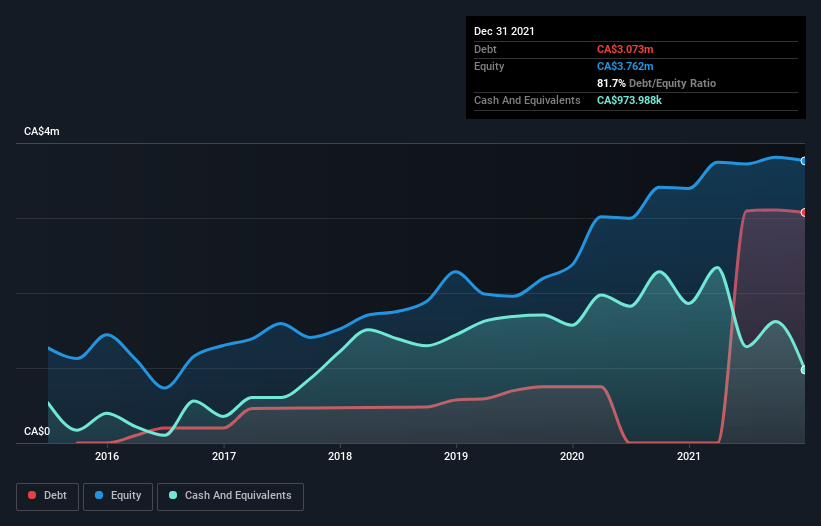Click the 2020 x-axis label
Viewport: 821px width, 526px height.
572,456
